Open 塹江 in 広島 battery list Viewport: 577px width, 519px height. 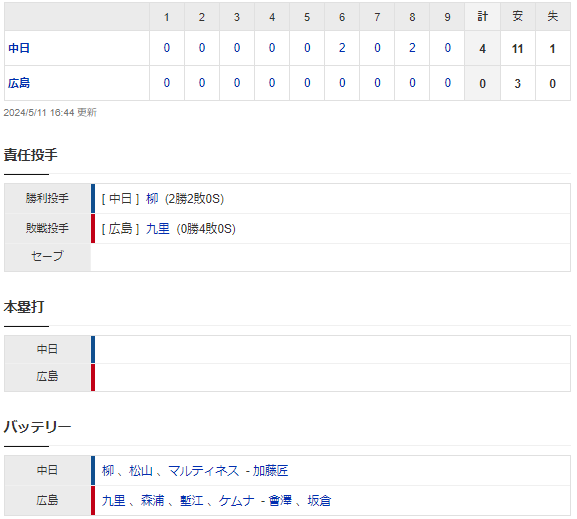[191, 500]
